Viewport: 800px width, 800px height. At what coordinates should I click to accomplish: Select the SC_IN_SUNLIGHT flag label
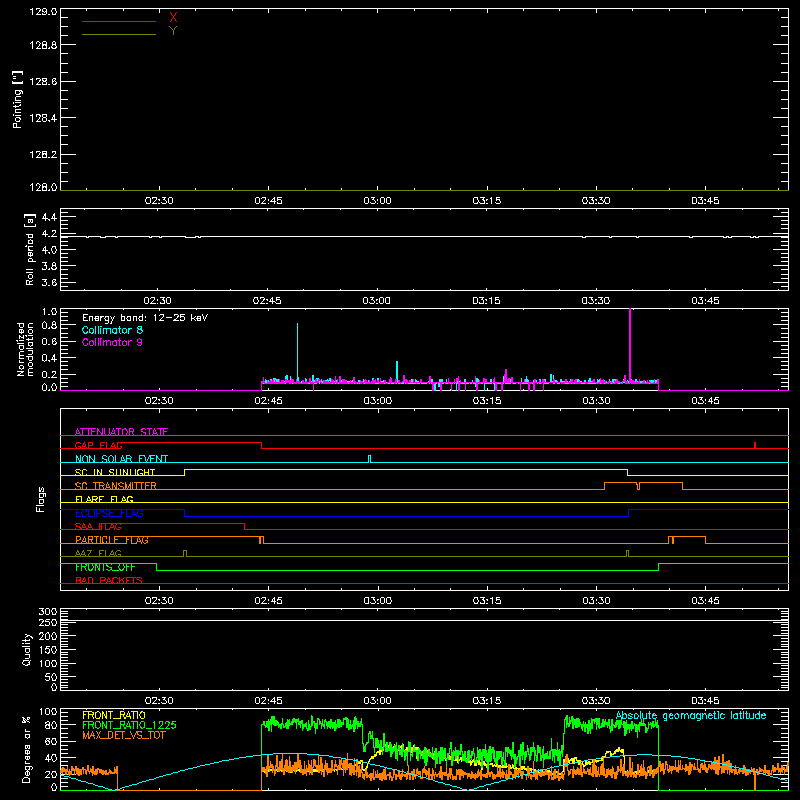pos(115,472)
